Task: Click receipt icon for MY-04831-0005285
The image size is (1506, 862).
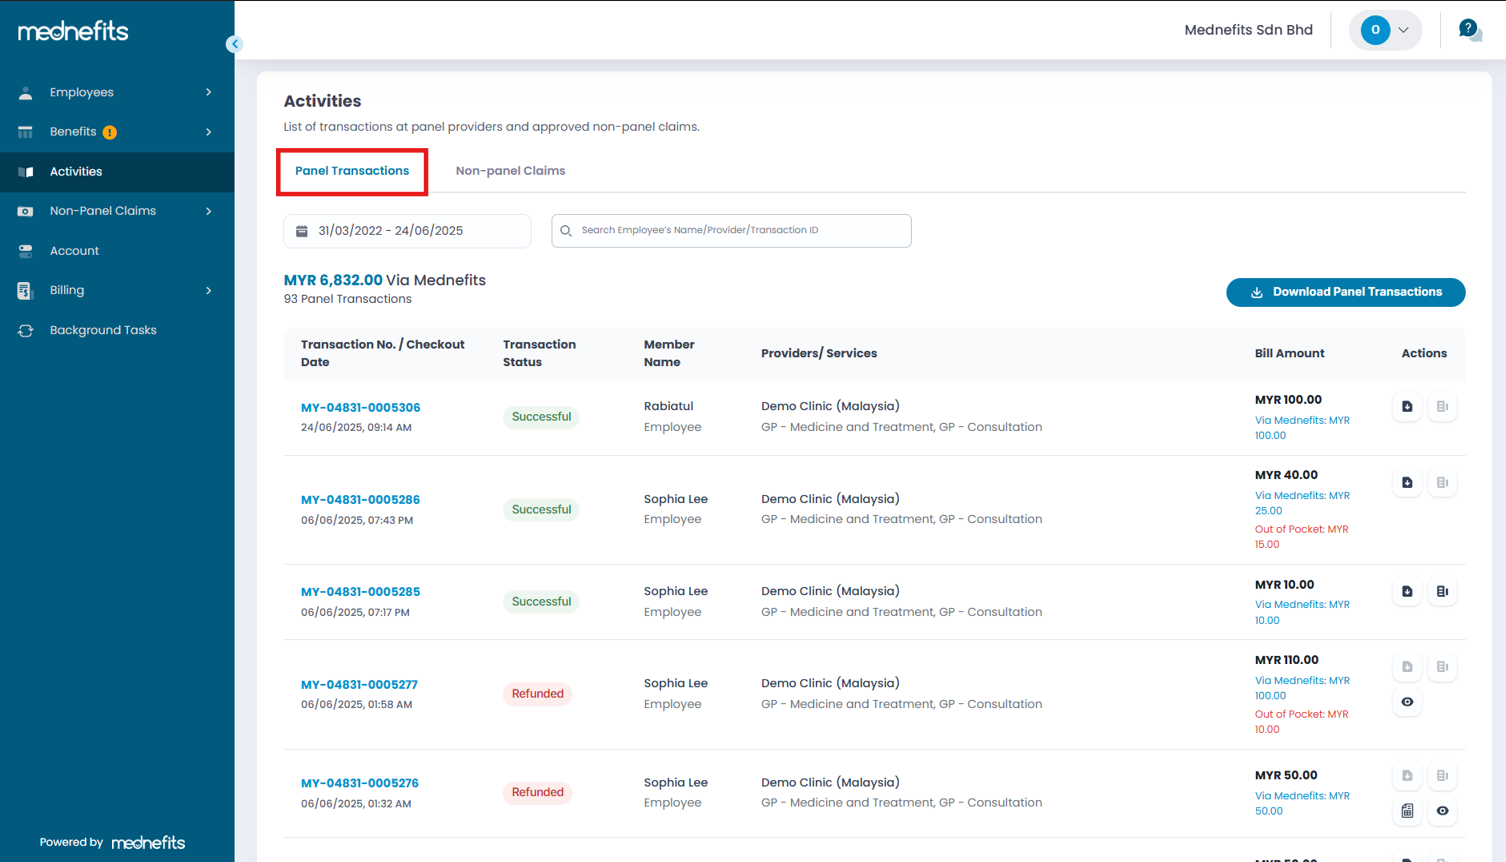Action: click(x=1442, y=592)
